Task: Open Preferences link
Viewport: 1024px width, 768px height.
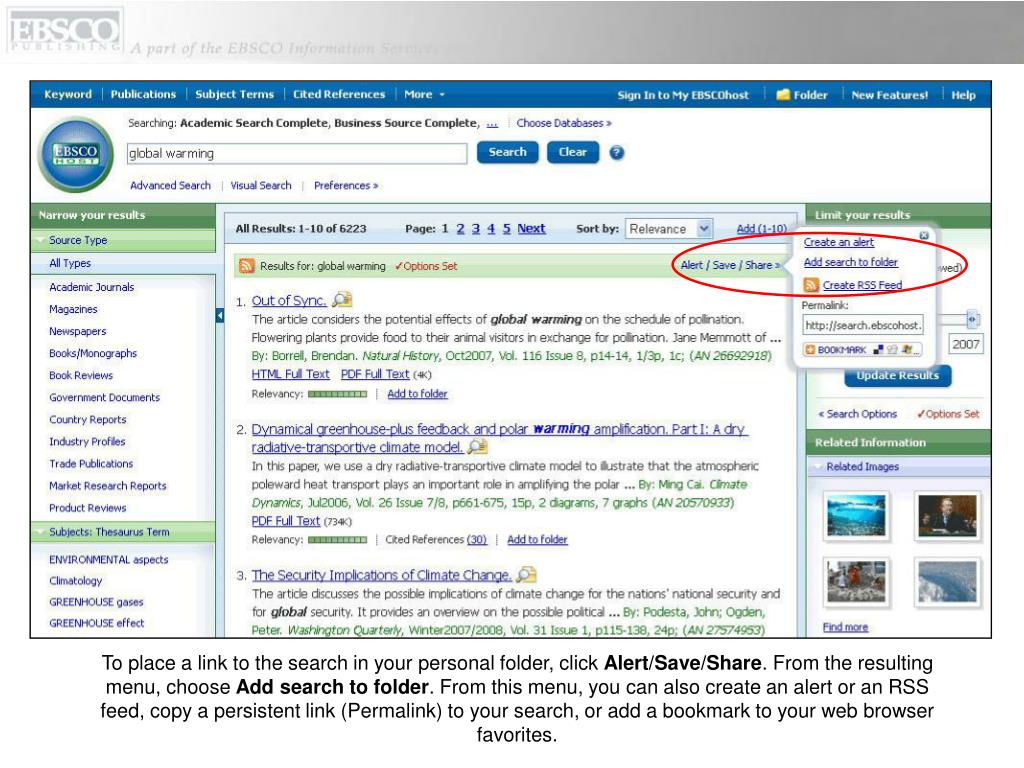Action: pos(345,185)
